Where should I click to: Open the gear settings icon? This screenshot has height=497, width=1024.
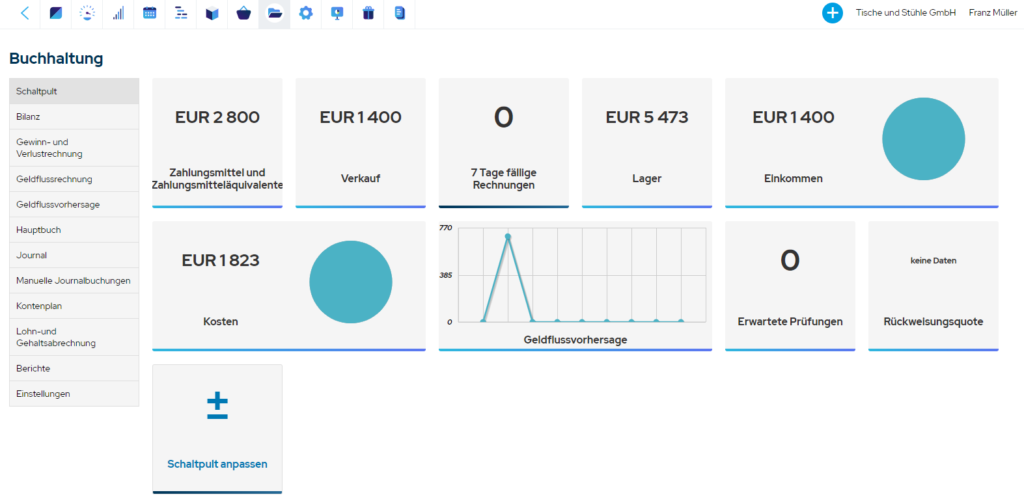pyautogui.click(x=306, y=13)
